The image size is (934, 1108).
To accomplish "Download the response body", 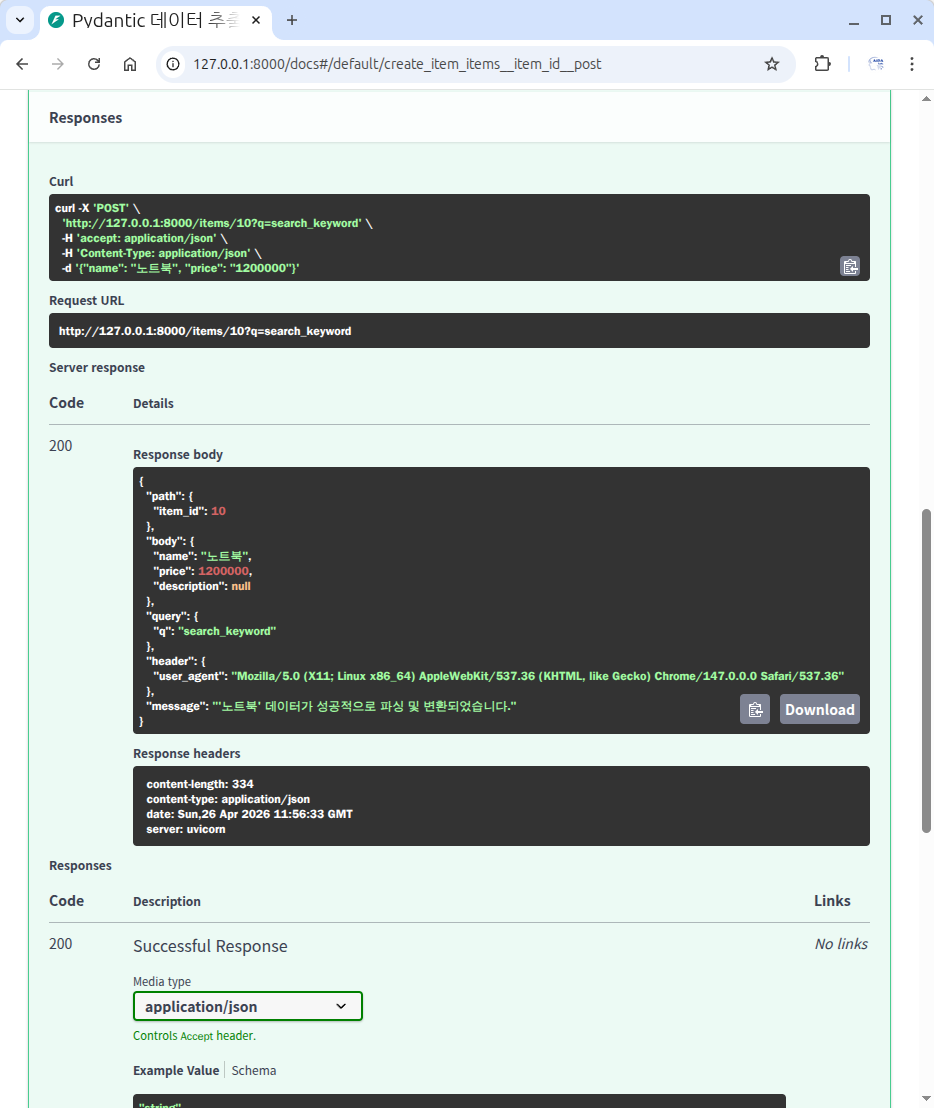I will tap(820, 709).
